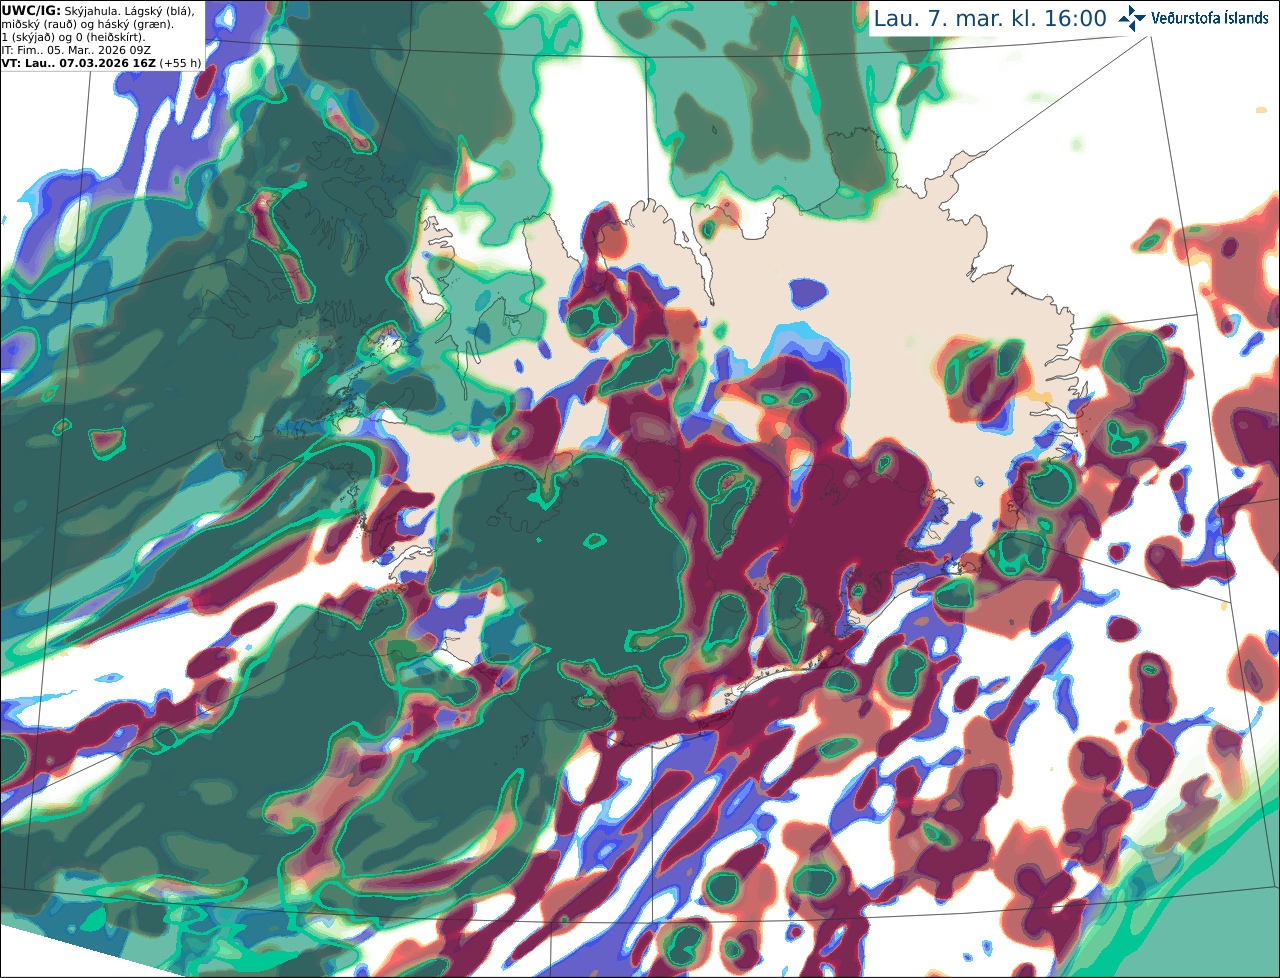Click the "1 (skýjað) og 0 (heiðskírt)." line
Screen dimensions: 1280x978
pyautogui.click(x=73, y=37)
